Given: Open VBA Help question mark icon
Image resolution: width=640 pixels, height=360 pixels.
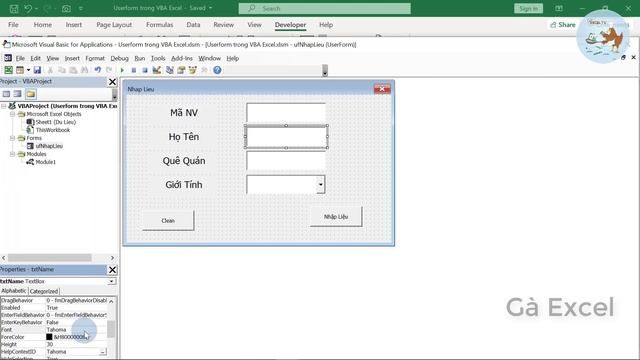Looking at the screenshot, I should coord(217,70).
